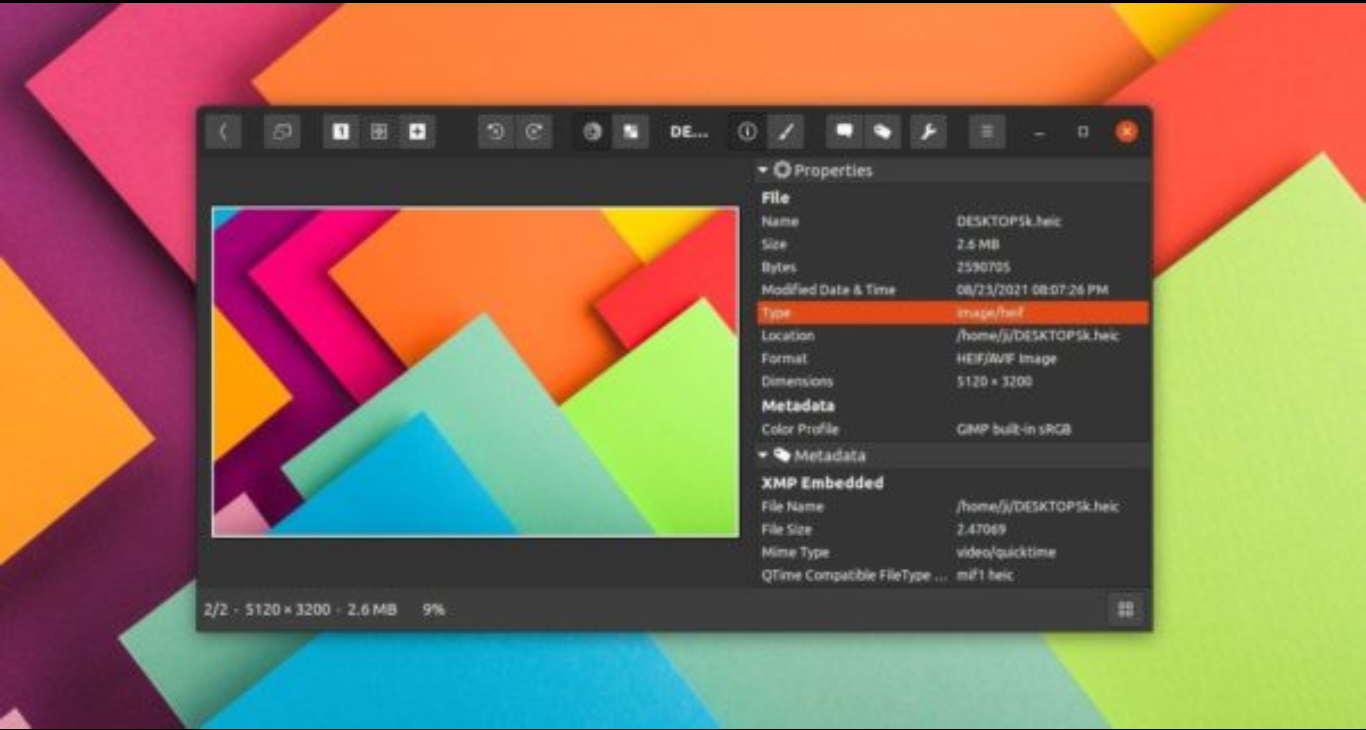Click the 2/2 image counter in status bar
The width and height of the screenshot is (1366, 730).
tap(215, 609)
